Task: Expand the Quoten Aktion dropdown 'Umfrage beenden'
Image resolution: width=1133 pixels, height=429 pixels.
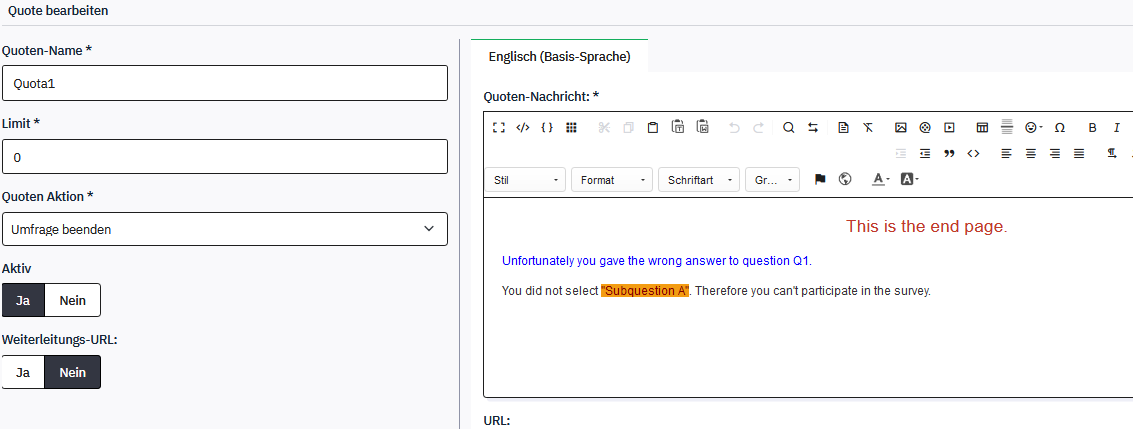Action: [225, 229]
